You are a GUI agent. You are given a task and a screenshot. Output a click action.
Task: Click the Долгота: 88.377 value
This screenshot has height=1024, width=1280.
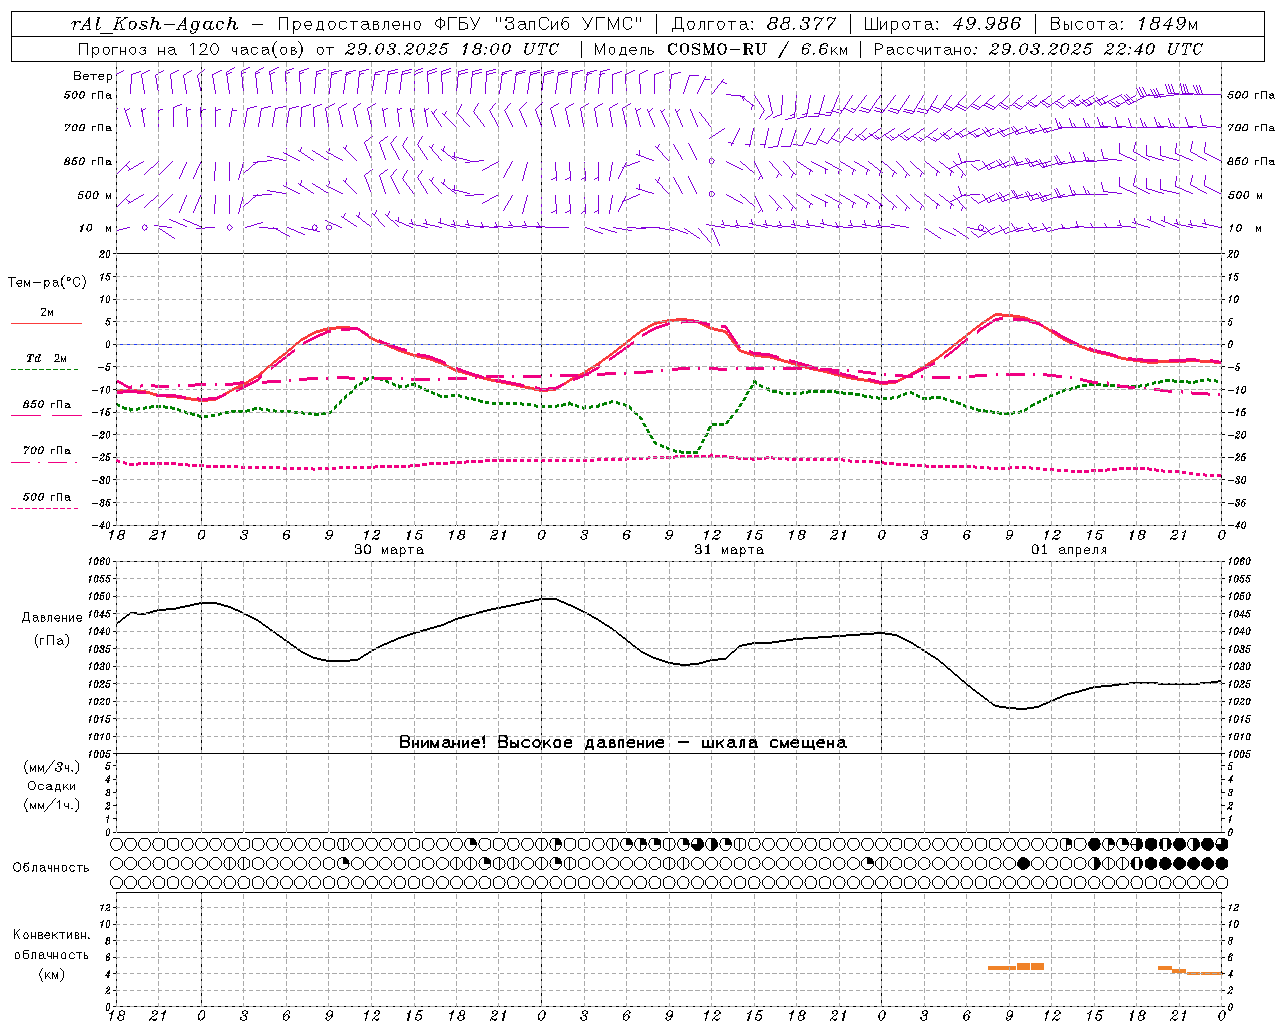pyautogui.click(x=754, y=24)
